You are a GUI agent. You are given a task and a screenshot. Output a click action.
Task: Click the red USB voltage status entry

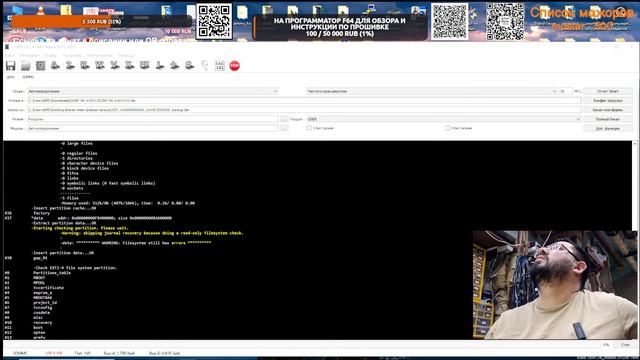53,353
